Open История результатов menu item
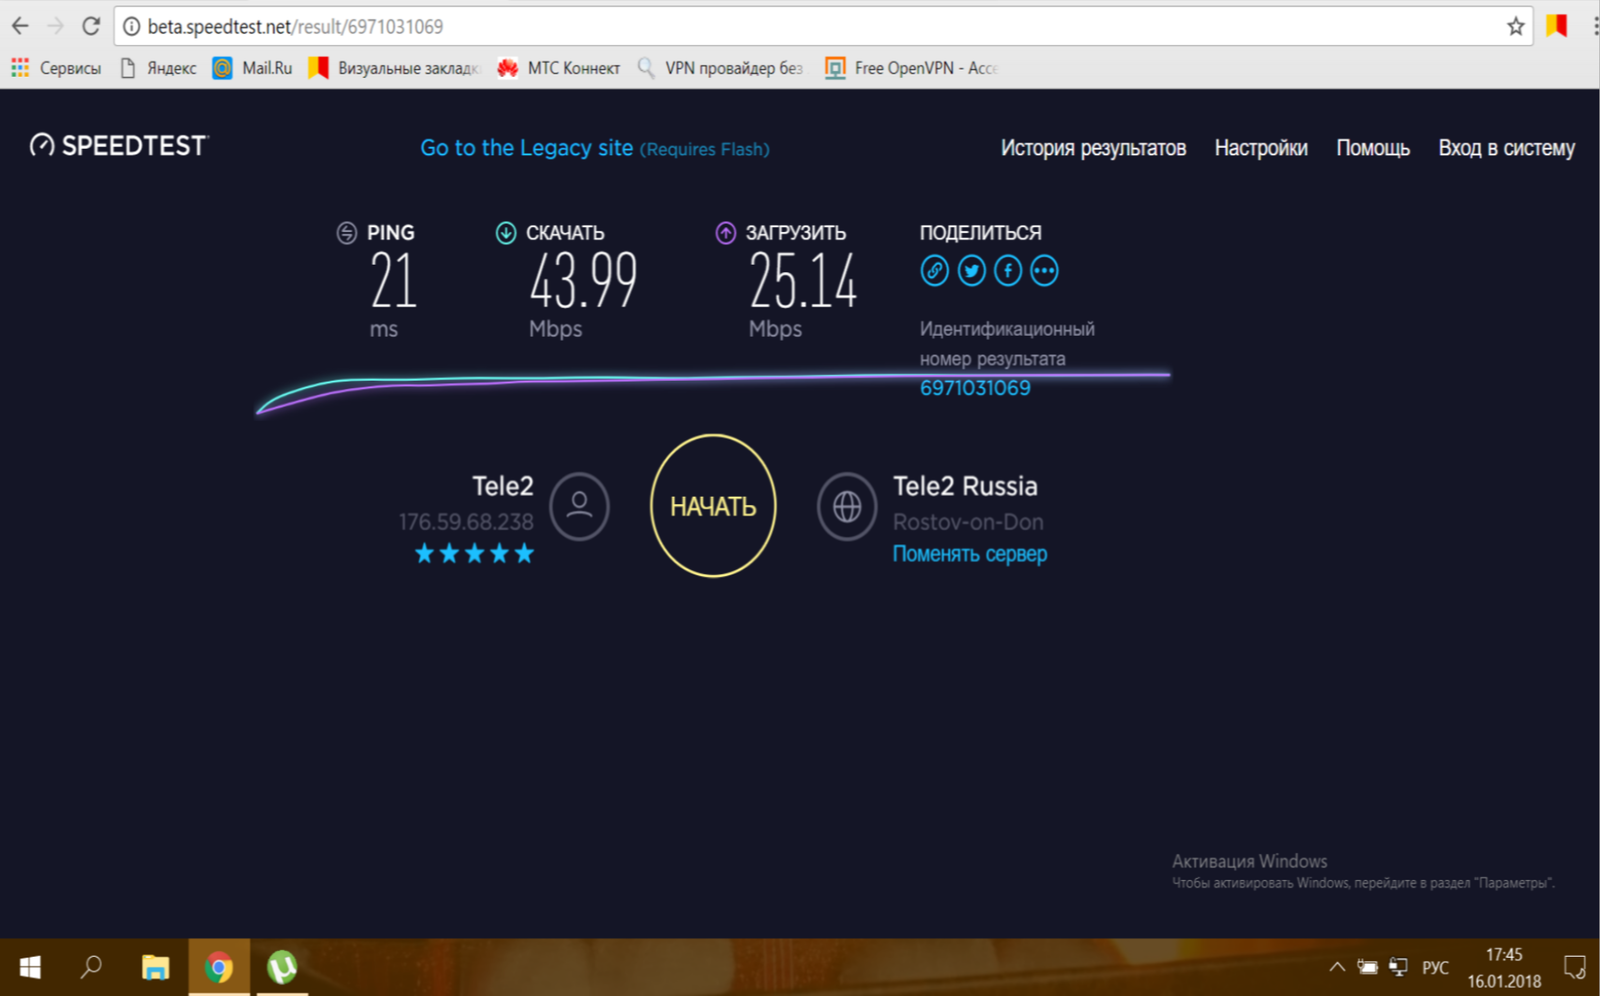This screenshot has height=996, width=1600. pyautogui.click(x=1093, y=148)
